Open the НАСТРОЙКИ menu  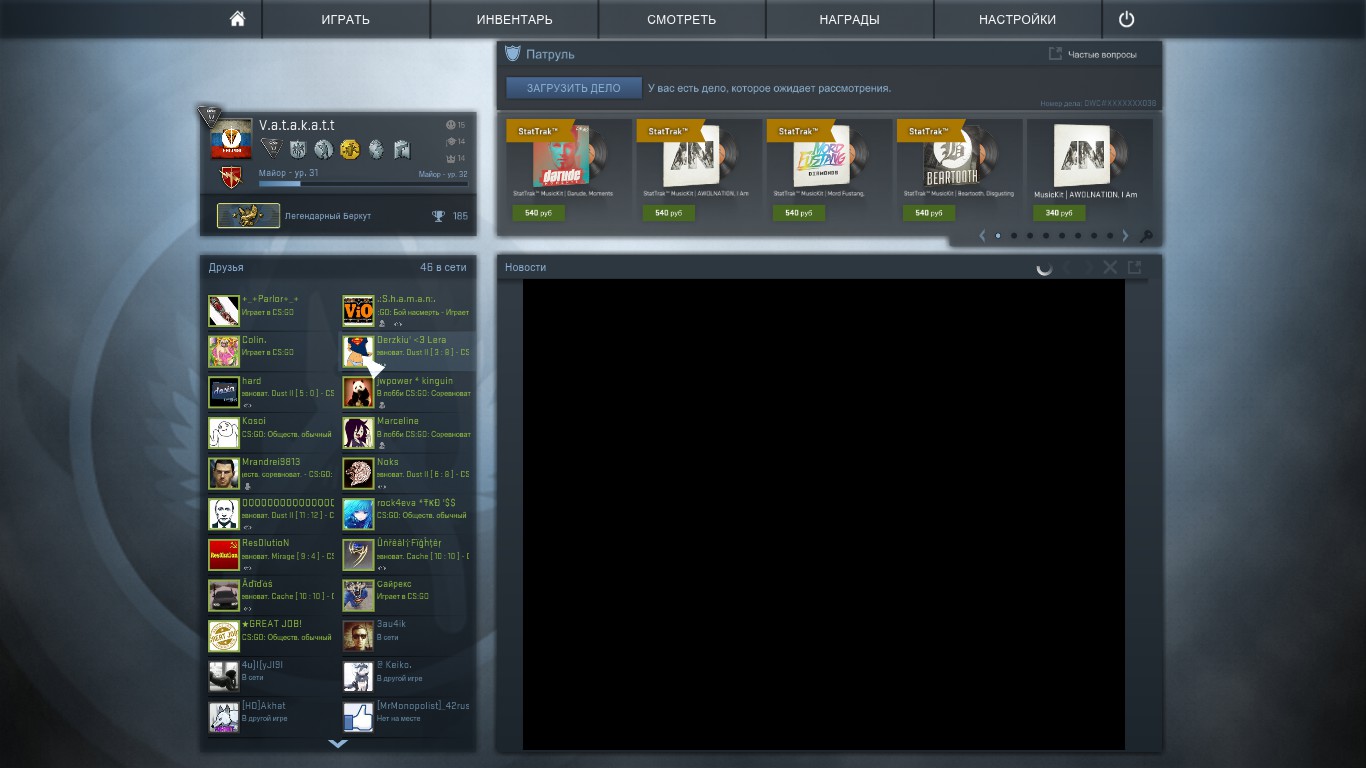pyautogui.click(x=1018, y=19)
